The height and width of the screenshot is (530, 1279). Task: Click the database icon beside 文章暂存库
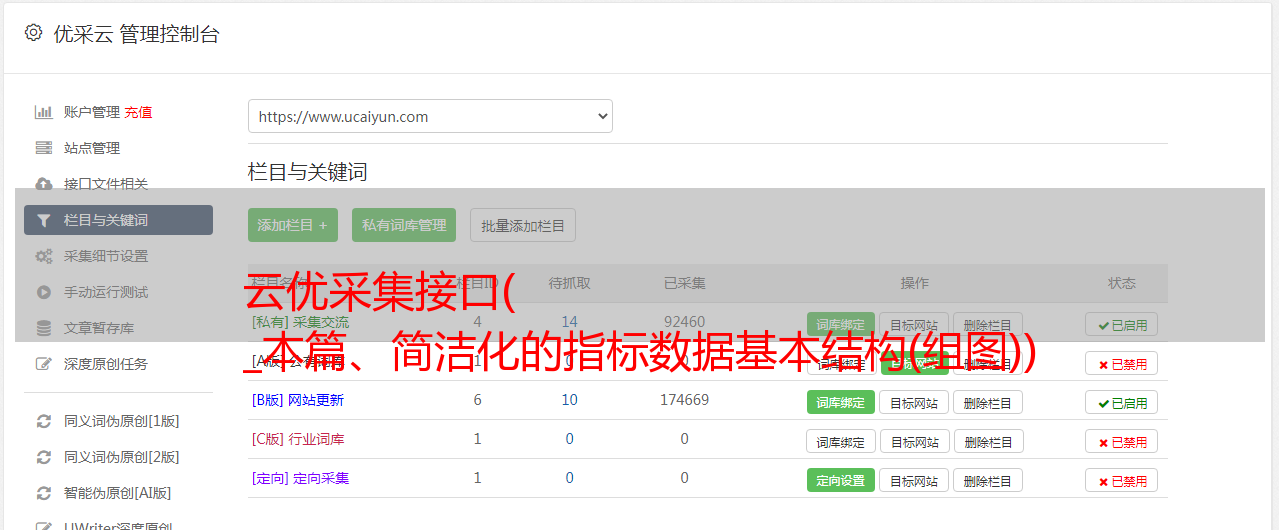43,328
